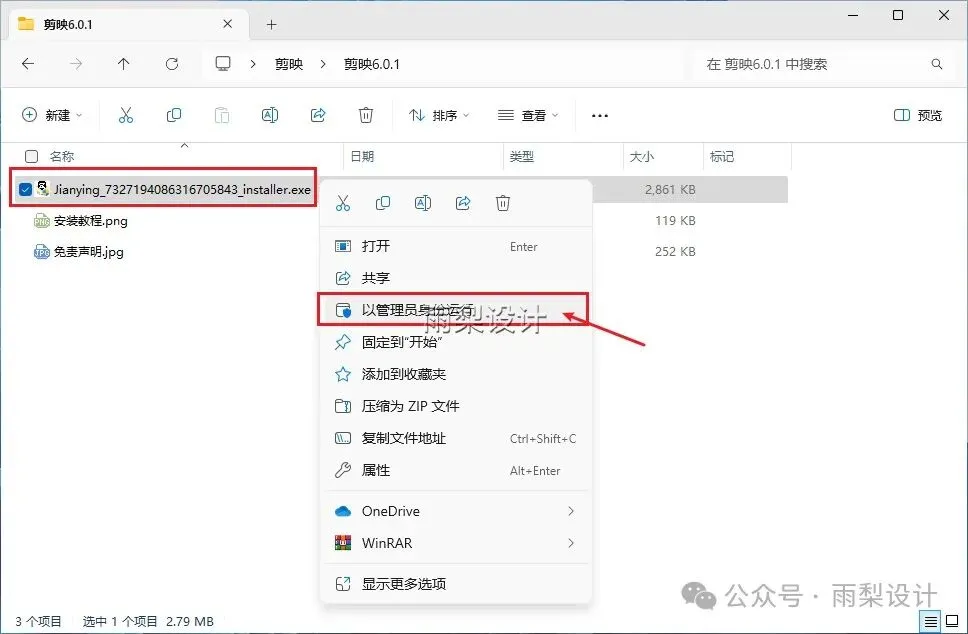Image resolution: width=968 pixels, height=634 pixels.
Task: Sort by the 名称 column header
Action: (62, 156)
